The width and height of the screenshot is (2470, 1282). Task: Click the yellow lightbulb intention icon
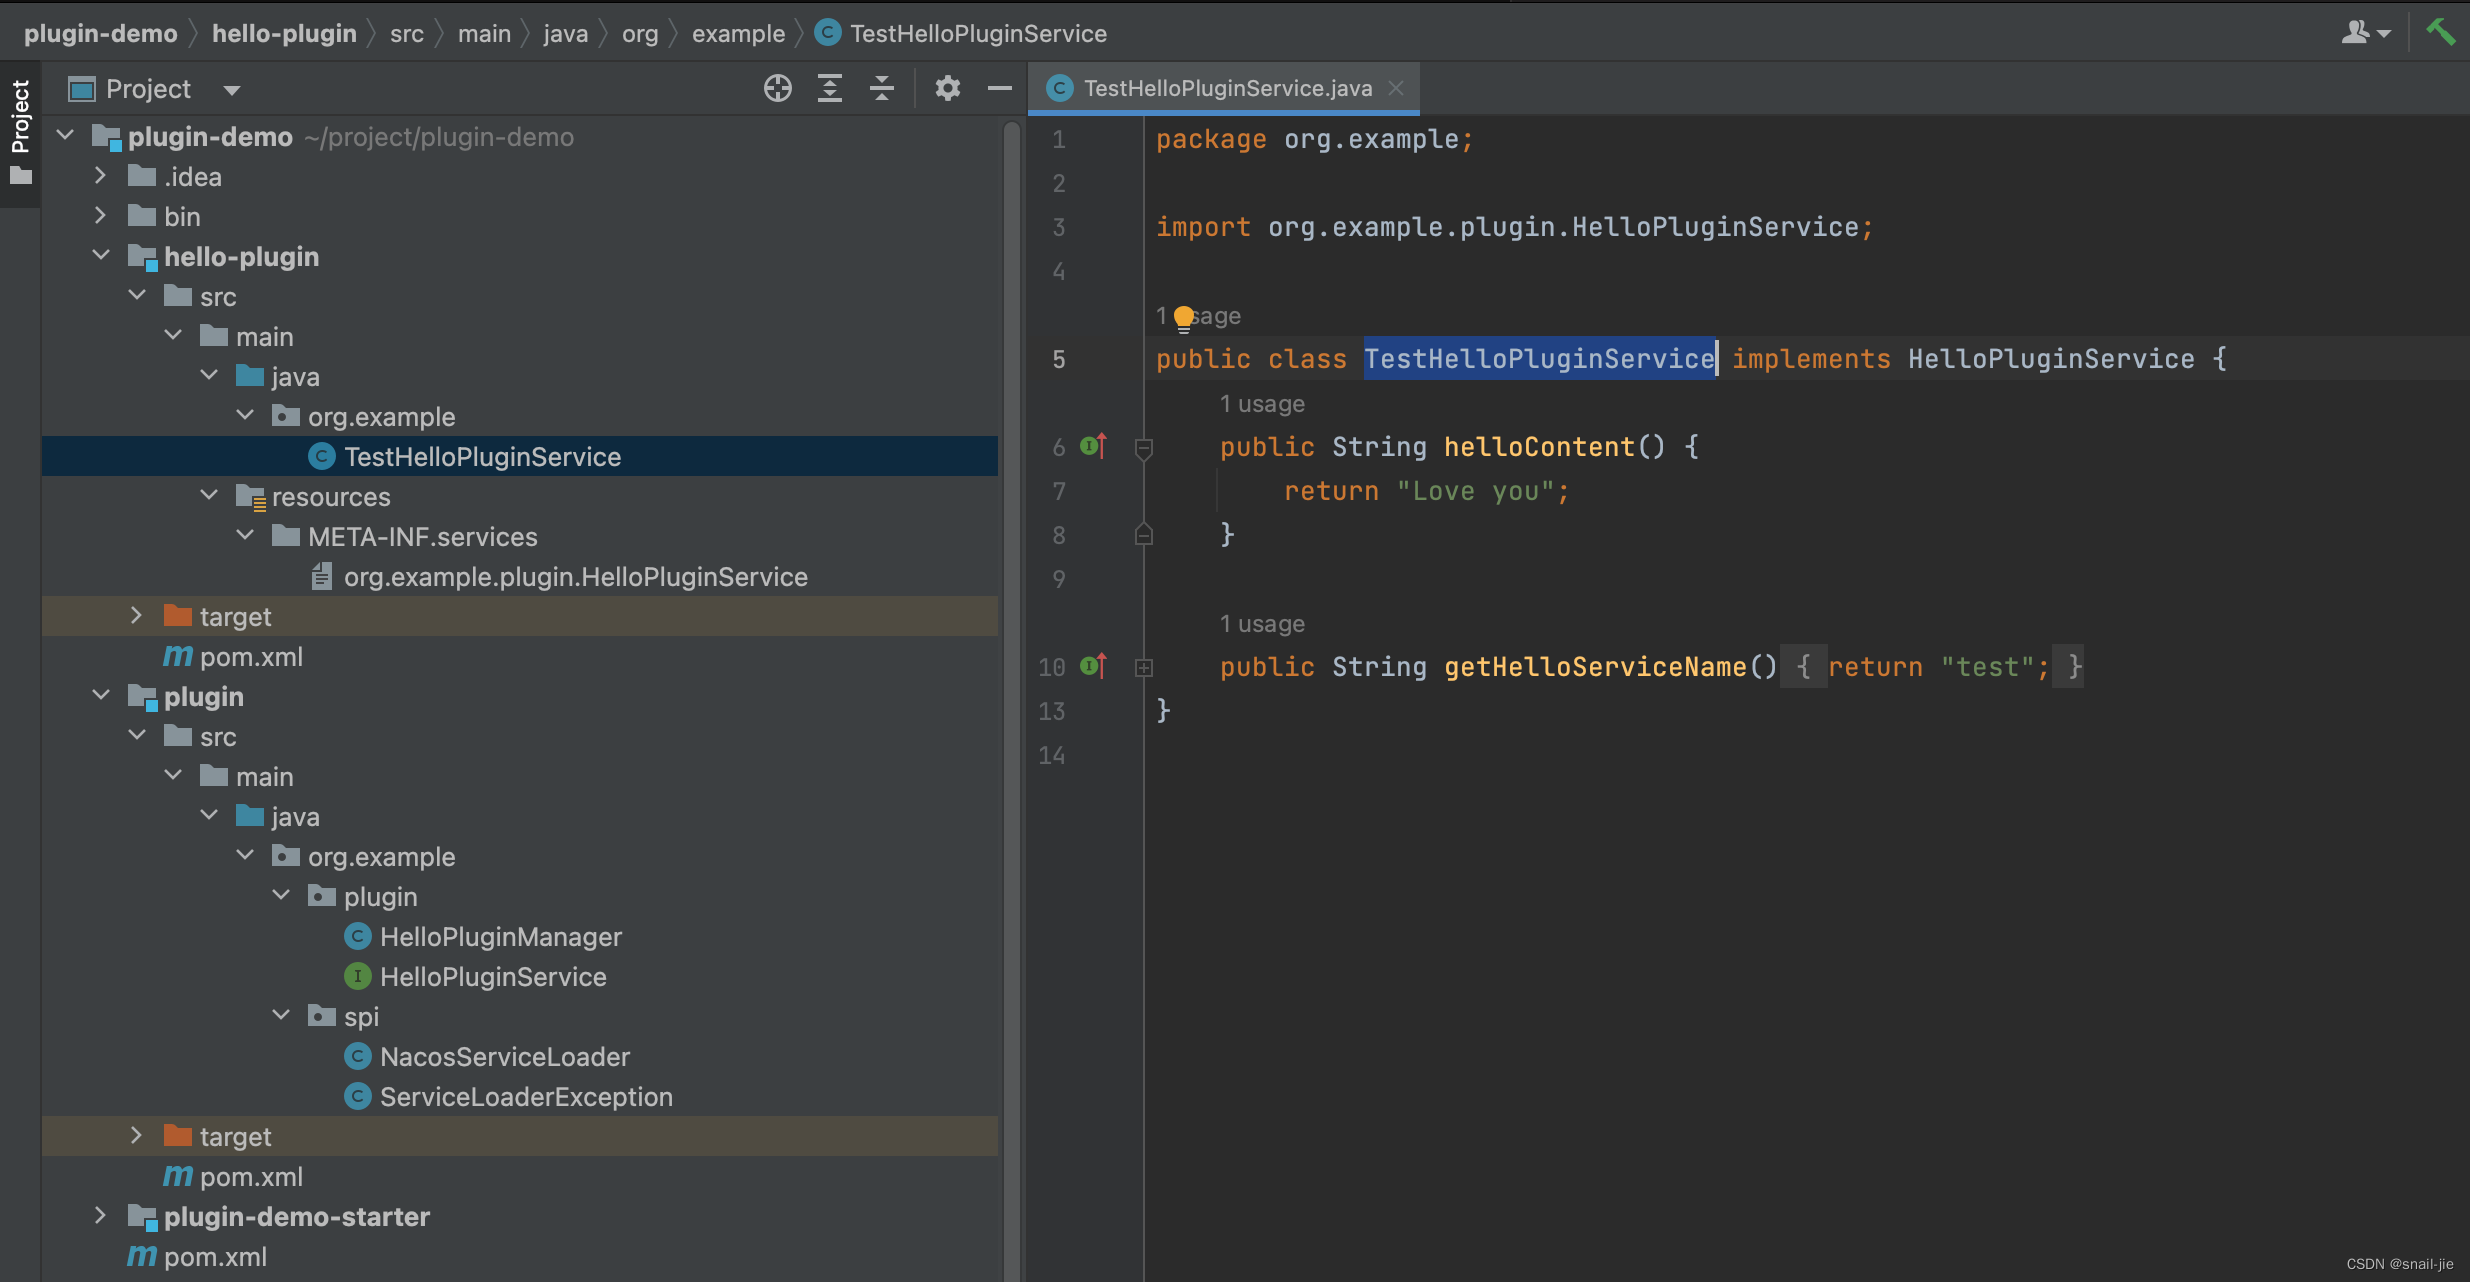[1184, 318]
